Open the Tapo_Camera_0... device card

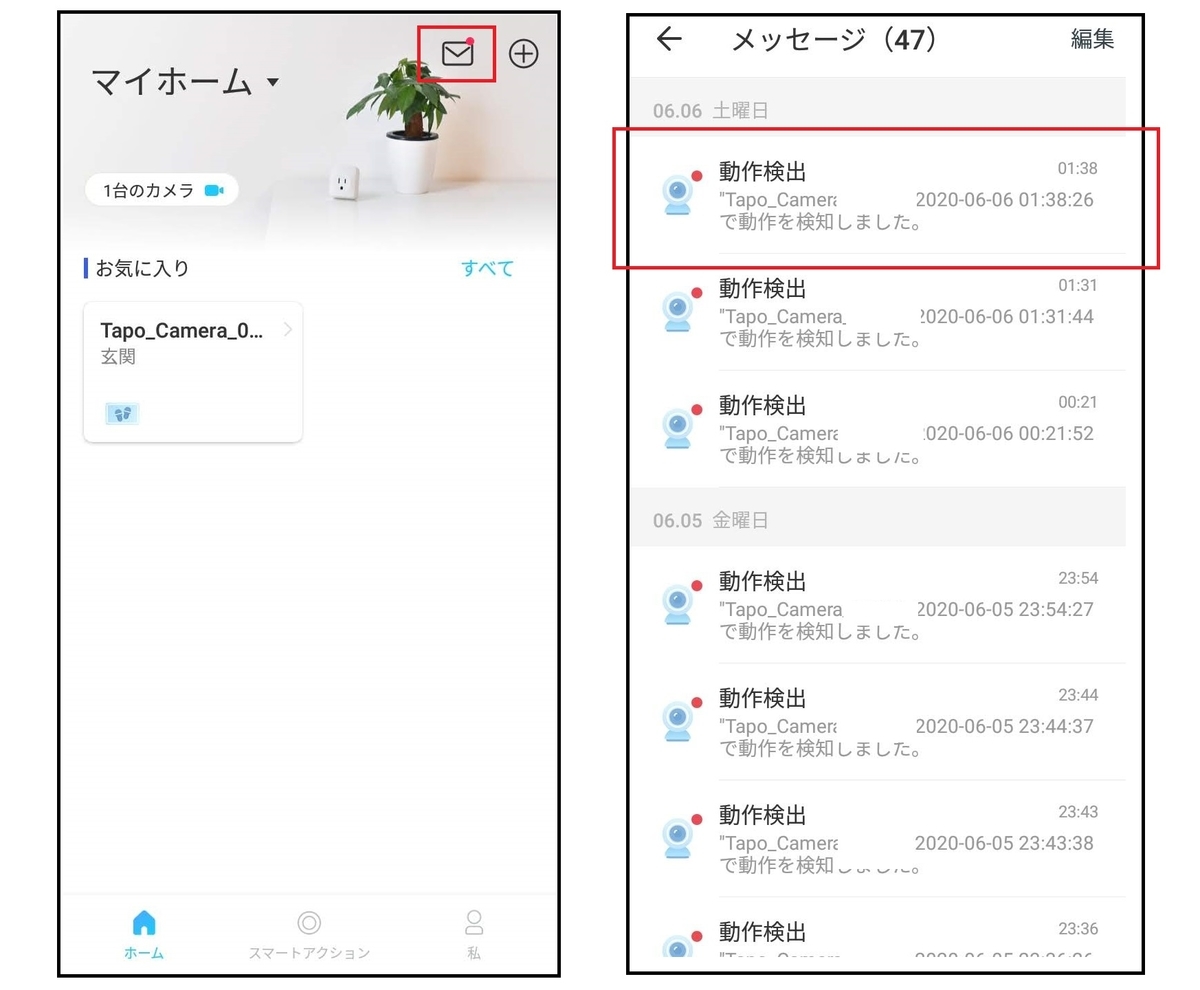193,372
